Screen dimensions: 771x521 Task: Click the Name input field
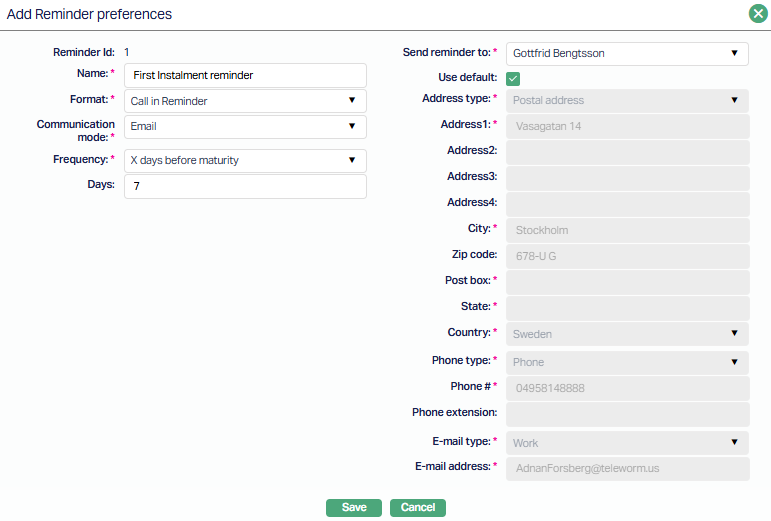[x=245, y=75]
